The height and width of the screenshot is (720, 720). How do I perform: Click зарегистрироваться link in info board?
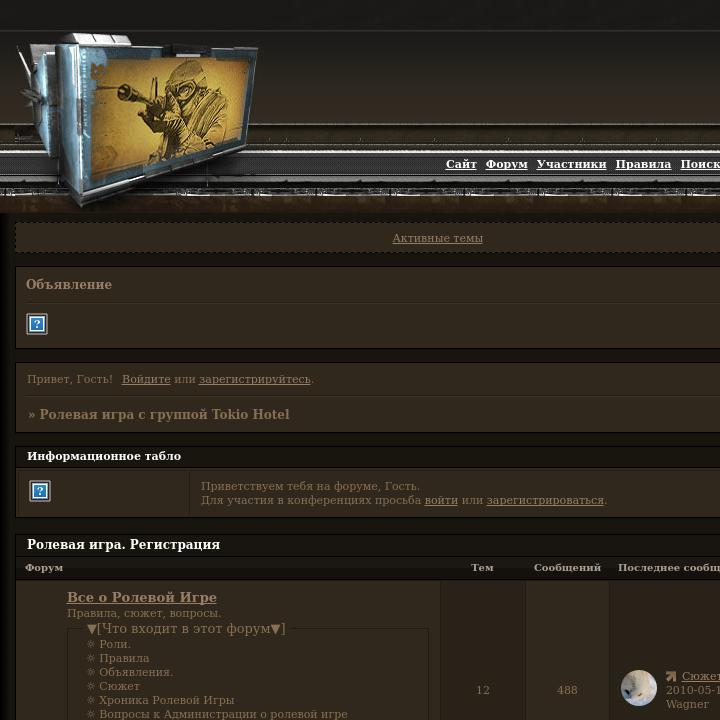click(545, 500)
